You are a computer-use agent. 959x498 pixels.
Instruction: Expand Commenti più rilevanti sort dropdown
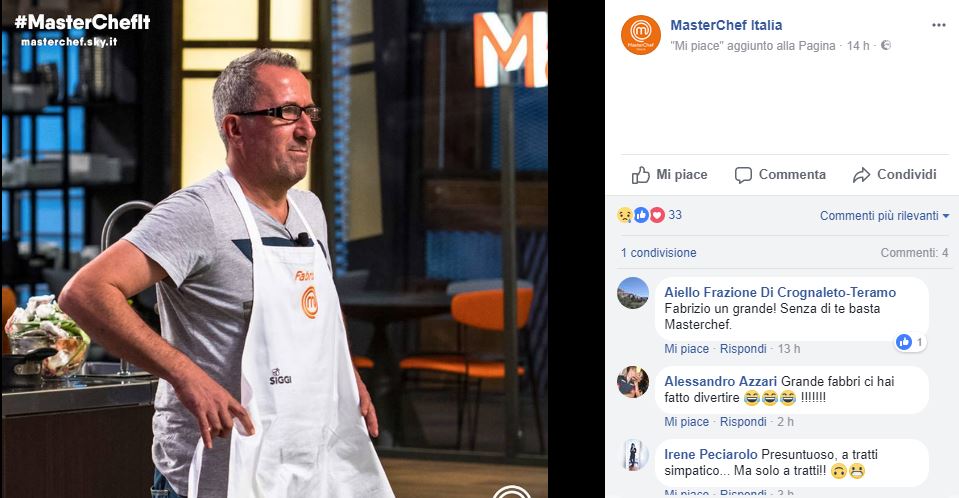884,215
